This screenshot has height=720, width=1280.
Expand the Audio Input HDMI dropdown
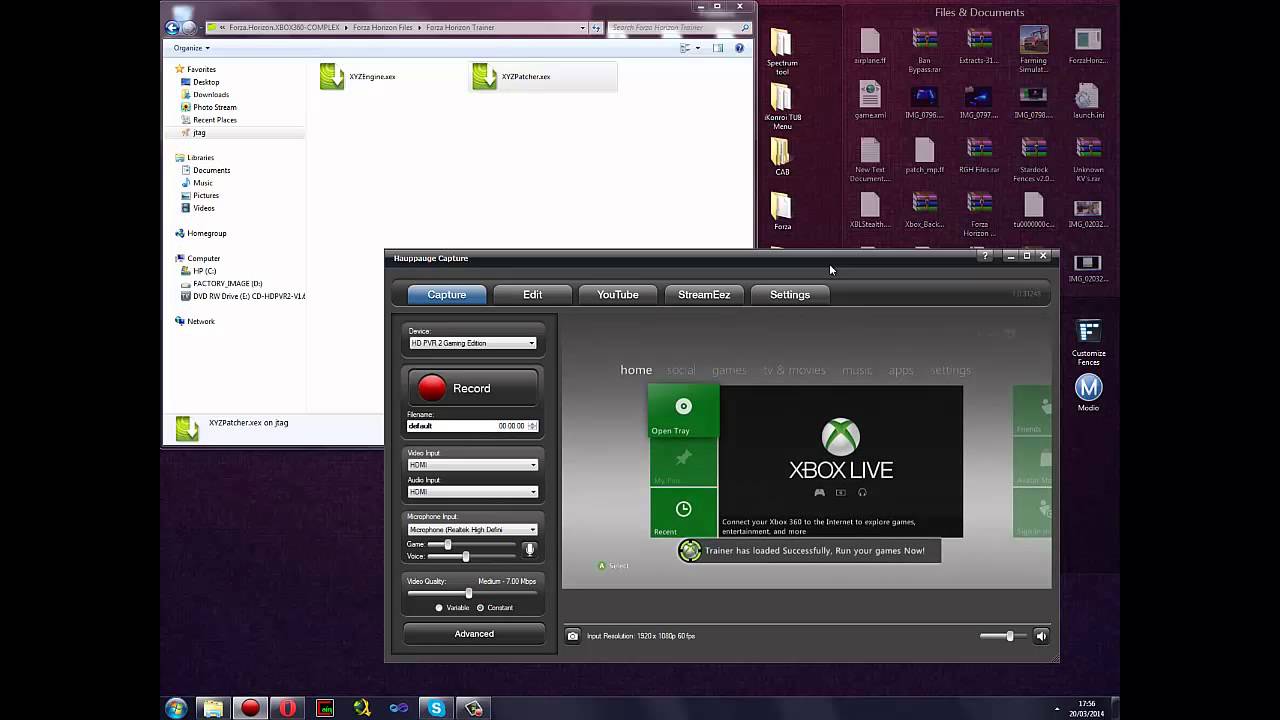pyautogui.click(x=472, y=492)
